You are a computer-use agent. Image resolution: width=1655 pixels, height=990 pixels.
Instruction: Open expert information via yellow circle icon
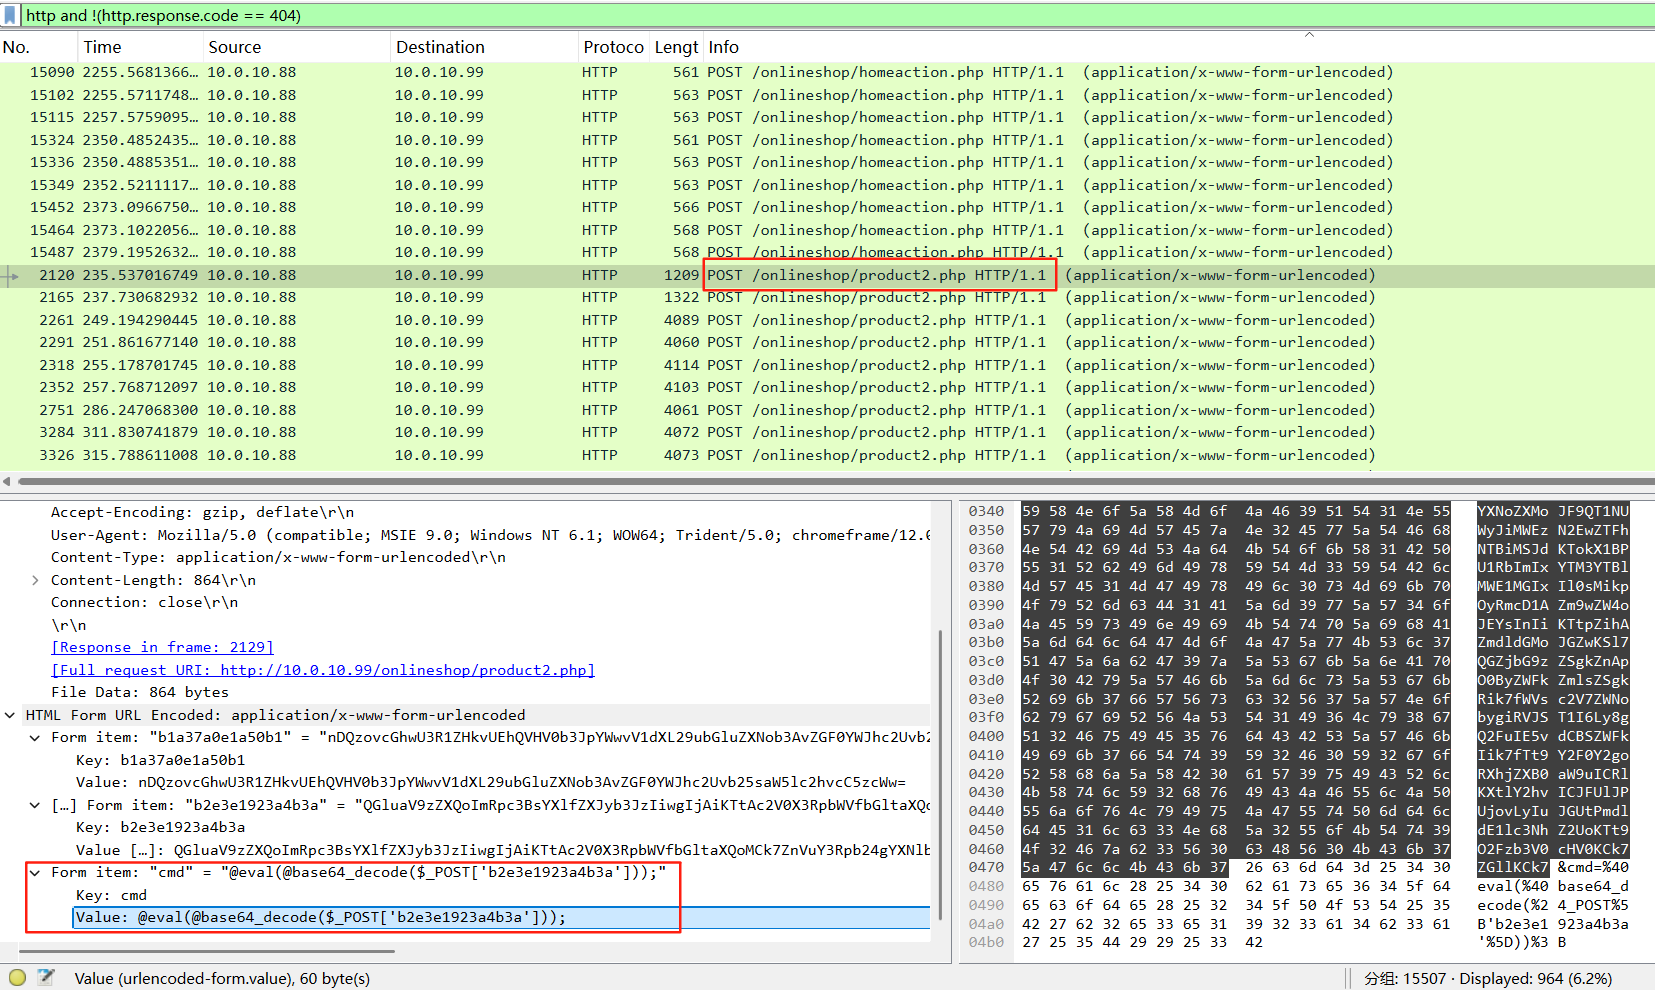[17, 978]
